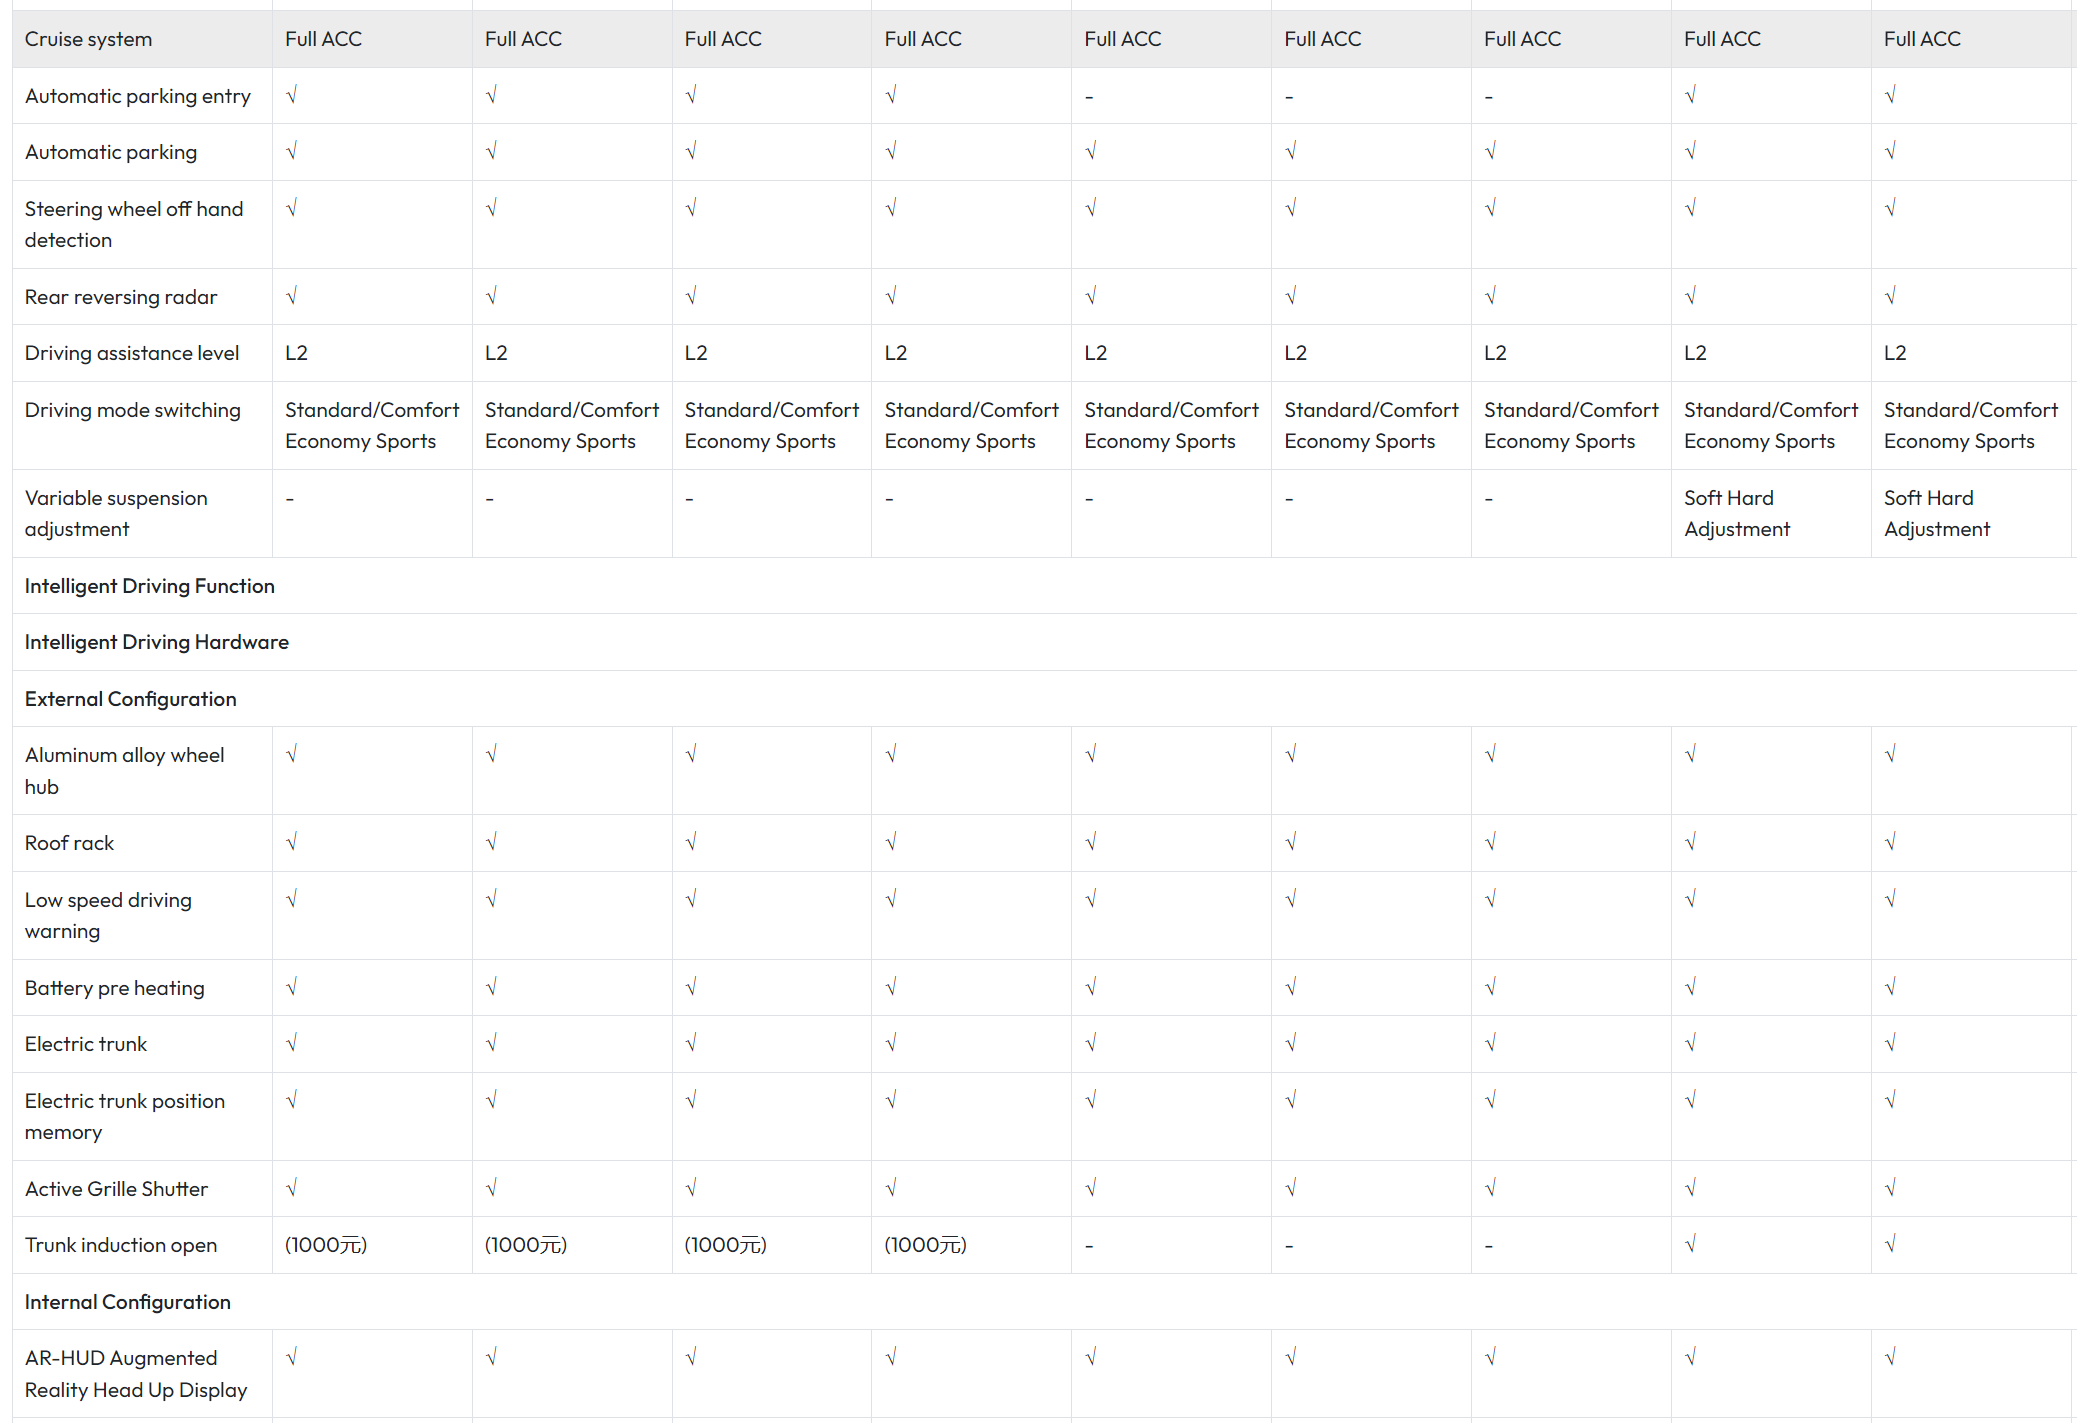Select last column Active Grille Shutter checkmark

coord(1891,1188)
